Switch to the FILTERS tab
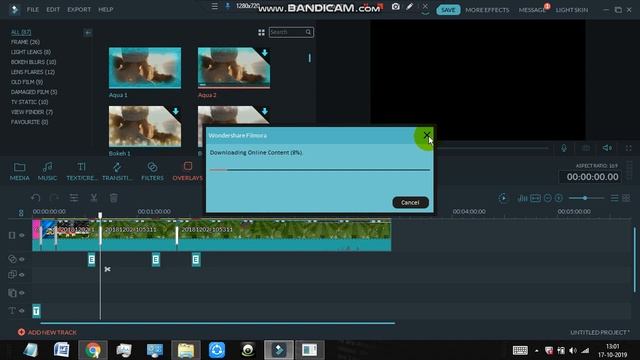 click(x=152, y=171)
